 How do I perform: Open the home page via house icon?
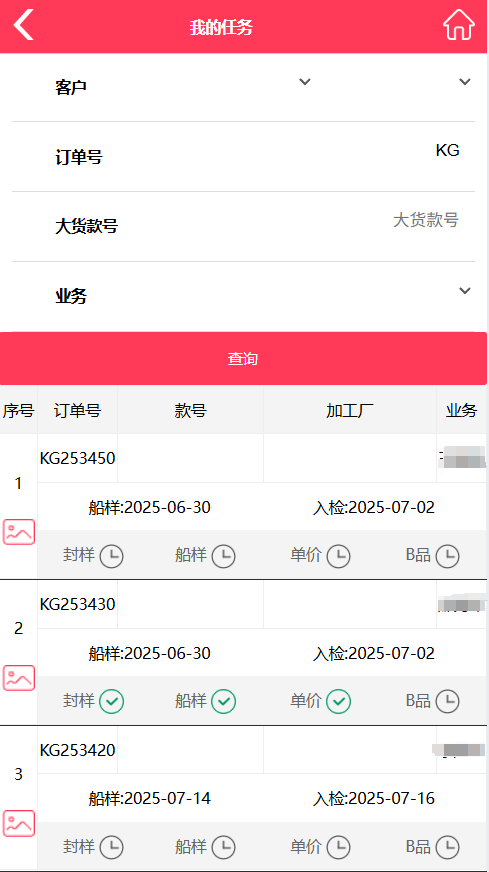[458, 25]
